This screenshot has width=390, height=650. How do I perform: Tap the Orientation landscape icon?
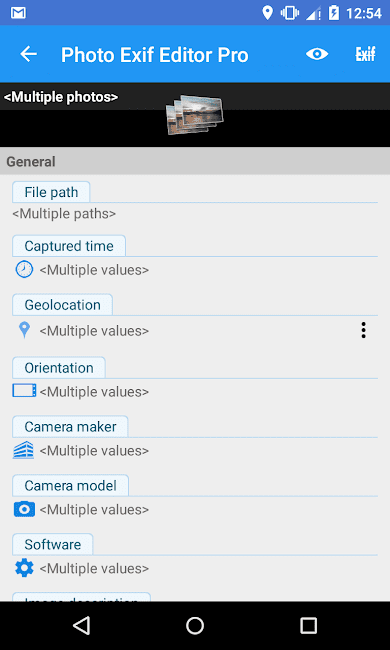pos(24,391)
